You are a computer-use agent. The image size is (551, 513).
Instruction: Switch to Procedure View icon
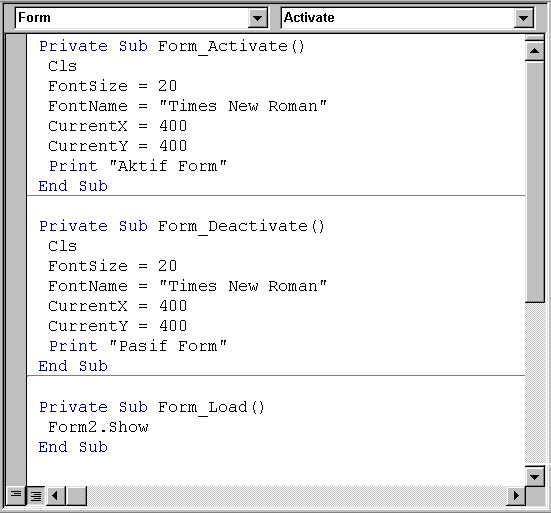coord(16,496)
